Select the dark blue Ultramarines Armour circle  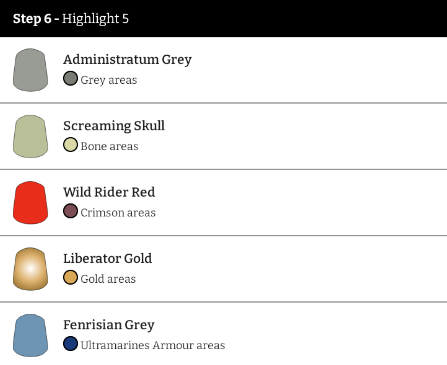click(x=70, y=344)
